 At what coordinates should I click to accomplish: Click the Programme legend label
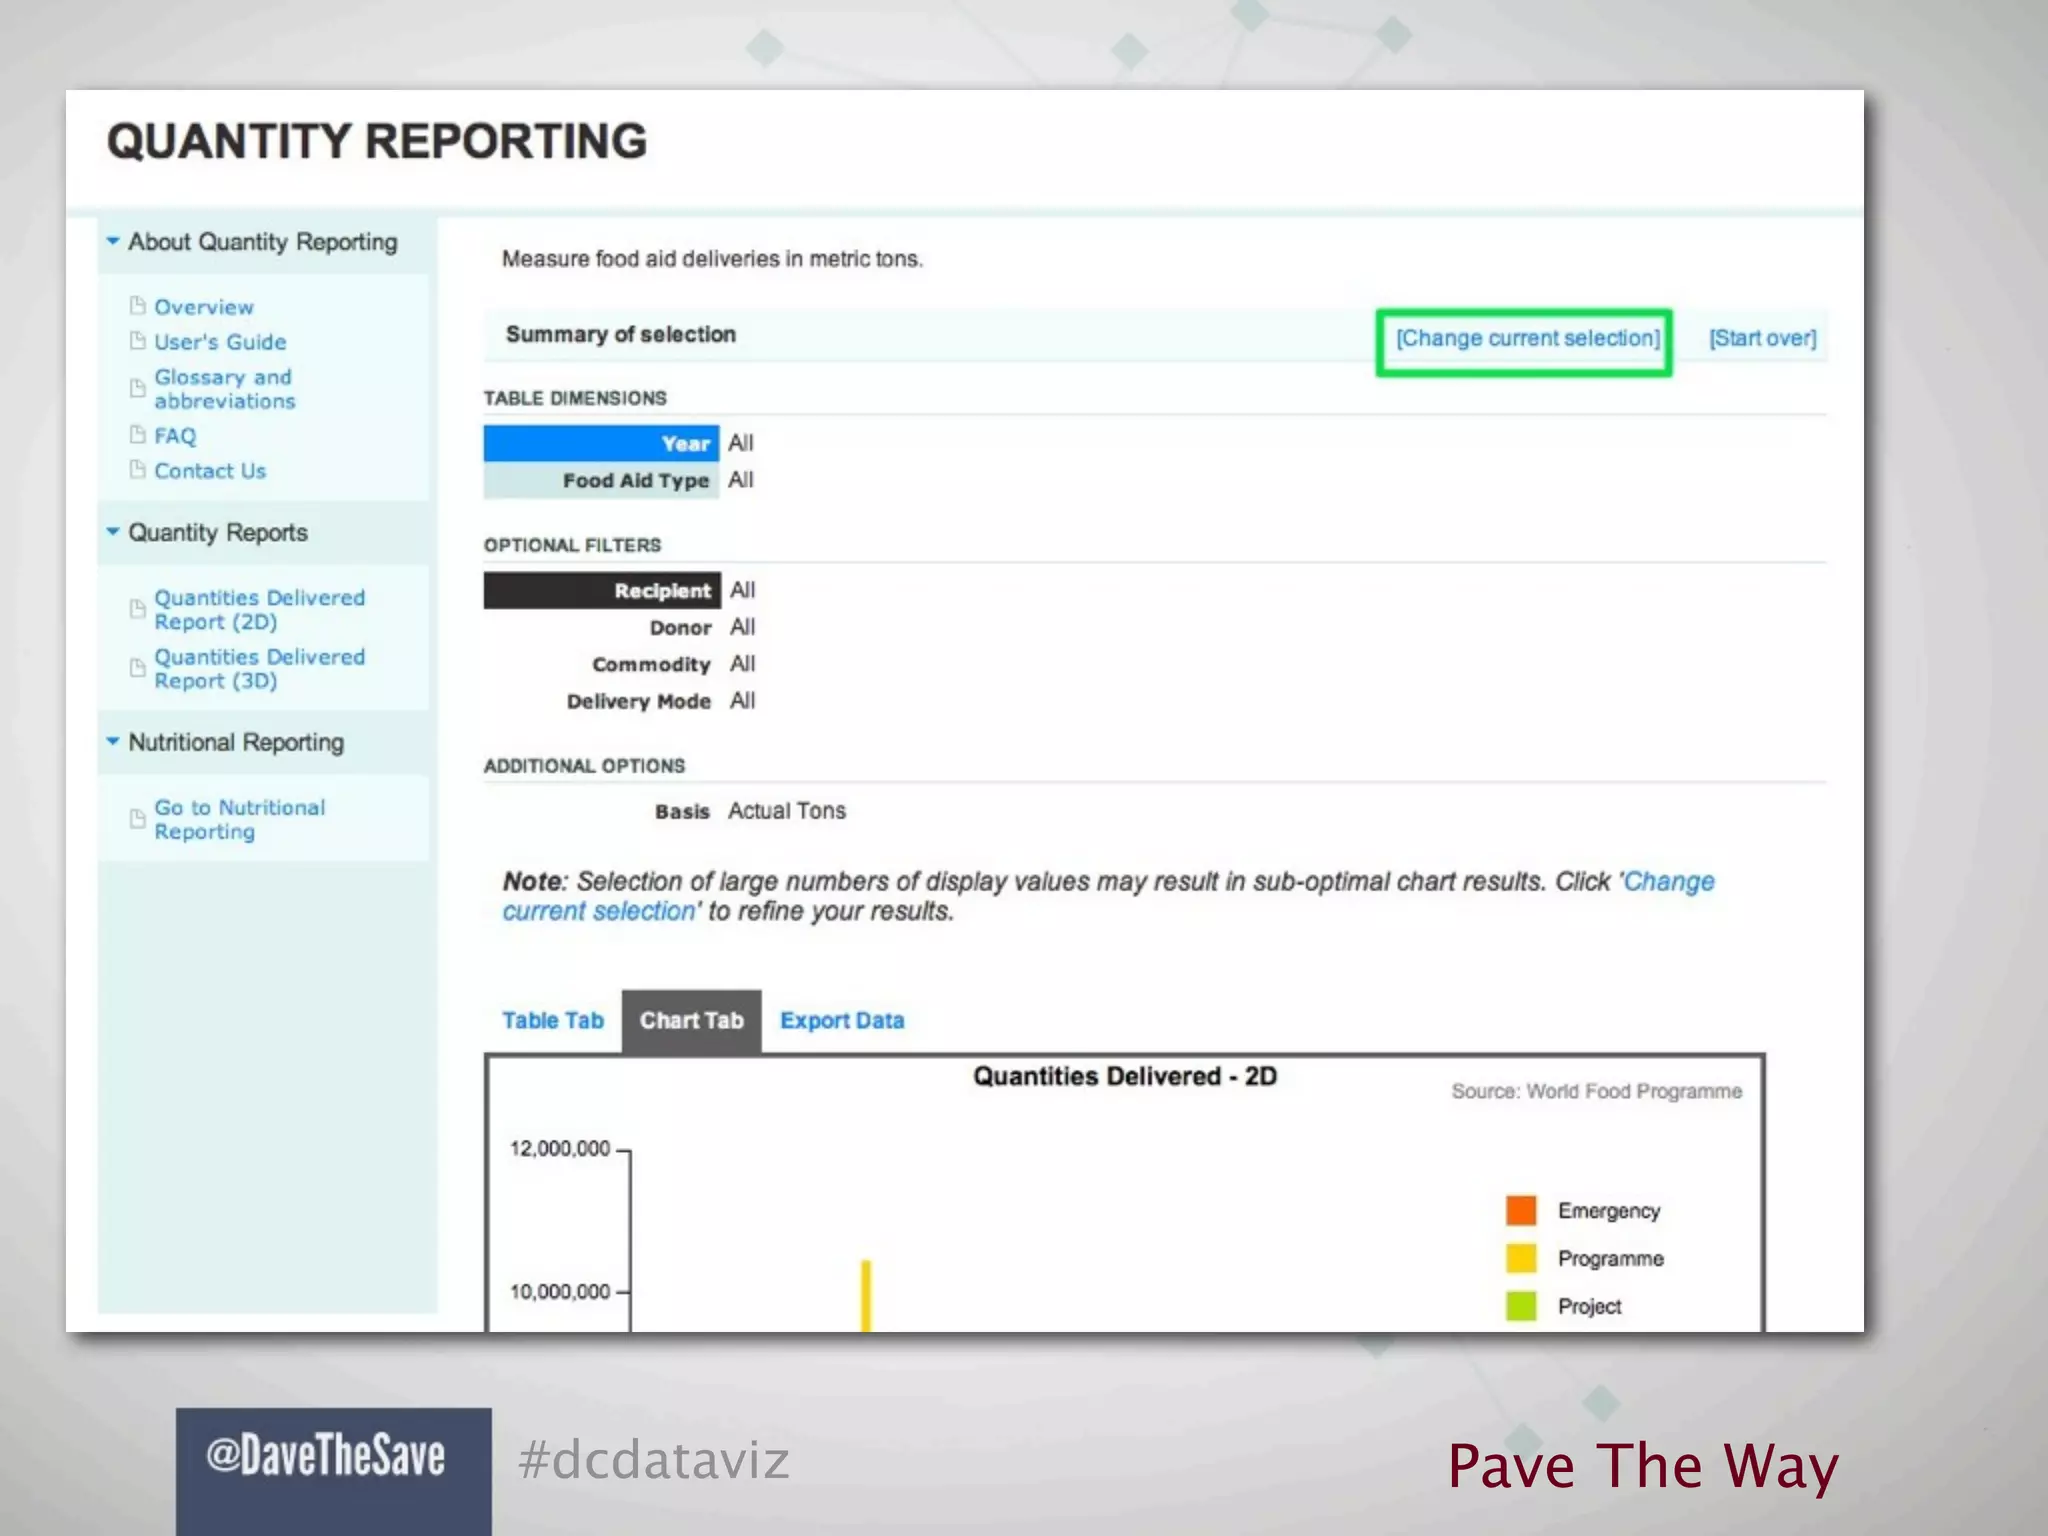1610,1259
